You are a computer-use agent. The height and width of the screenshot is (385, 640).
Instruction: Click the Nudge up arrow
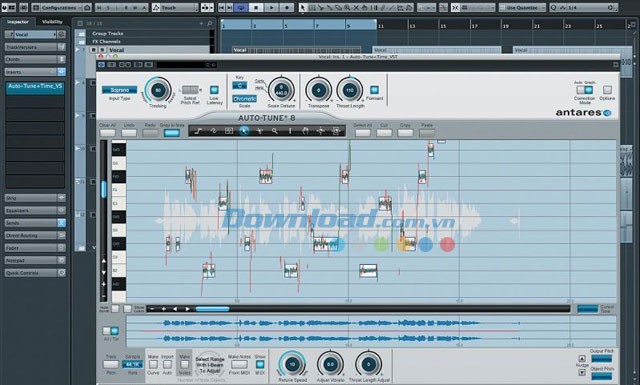click(582, 358)
